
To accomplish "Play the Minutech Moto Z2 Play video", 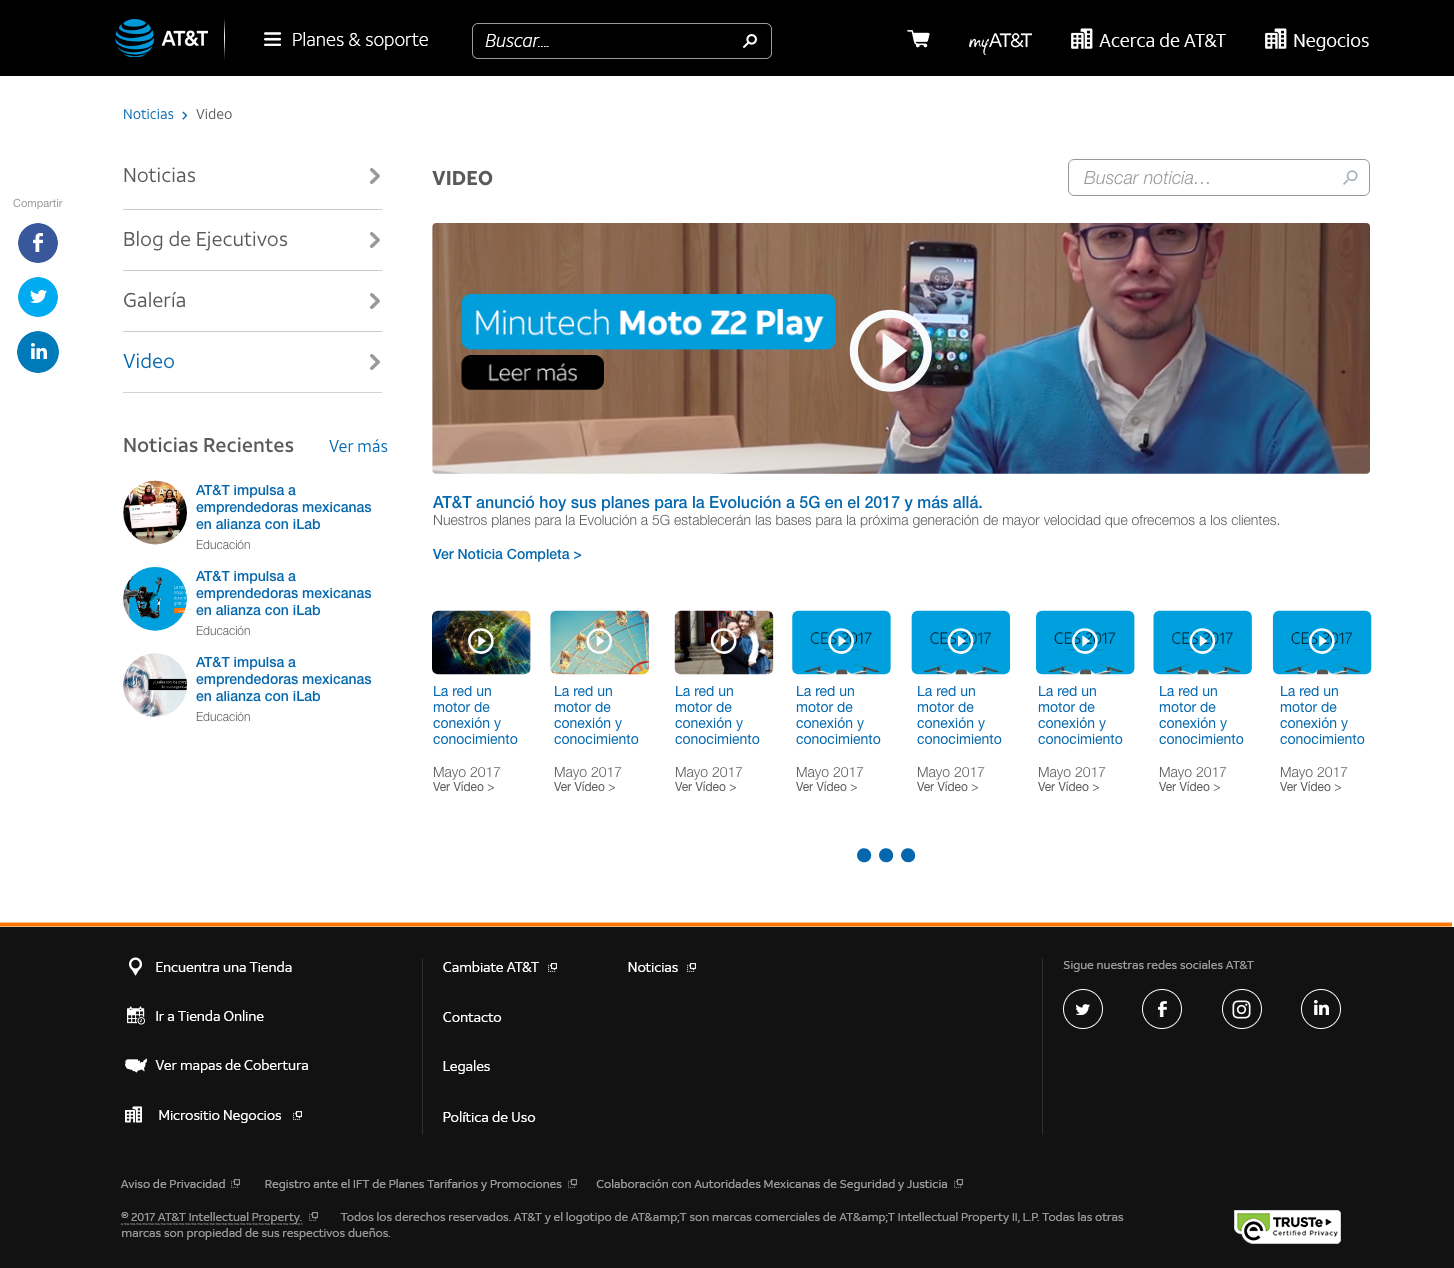I will tap(890, 350).
